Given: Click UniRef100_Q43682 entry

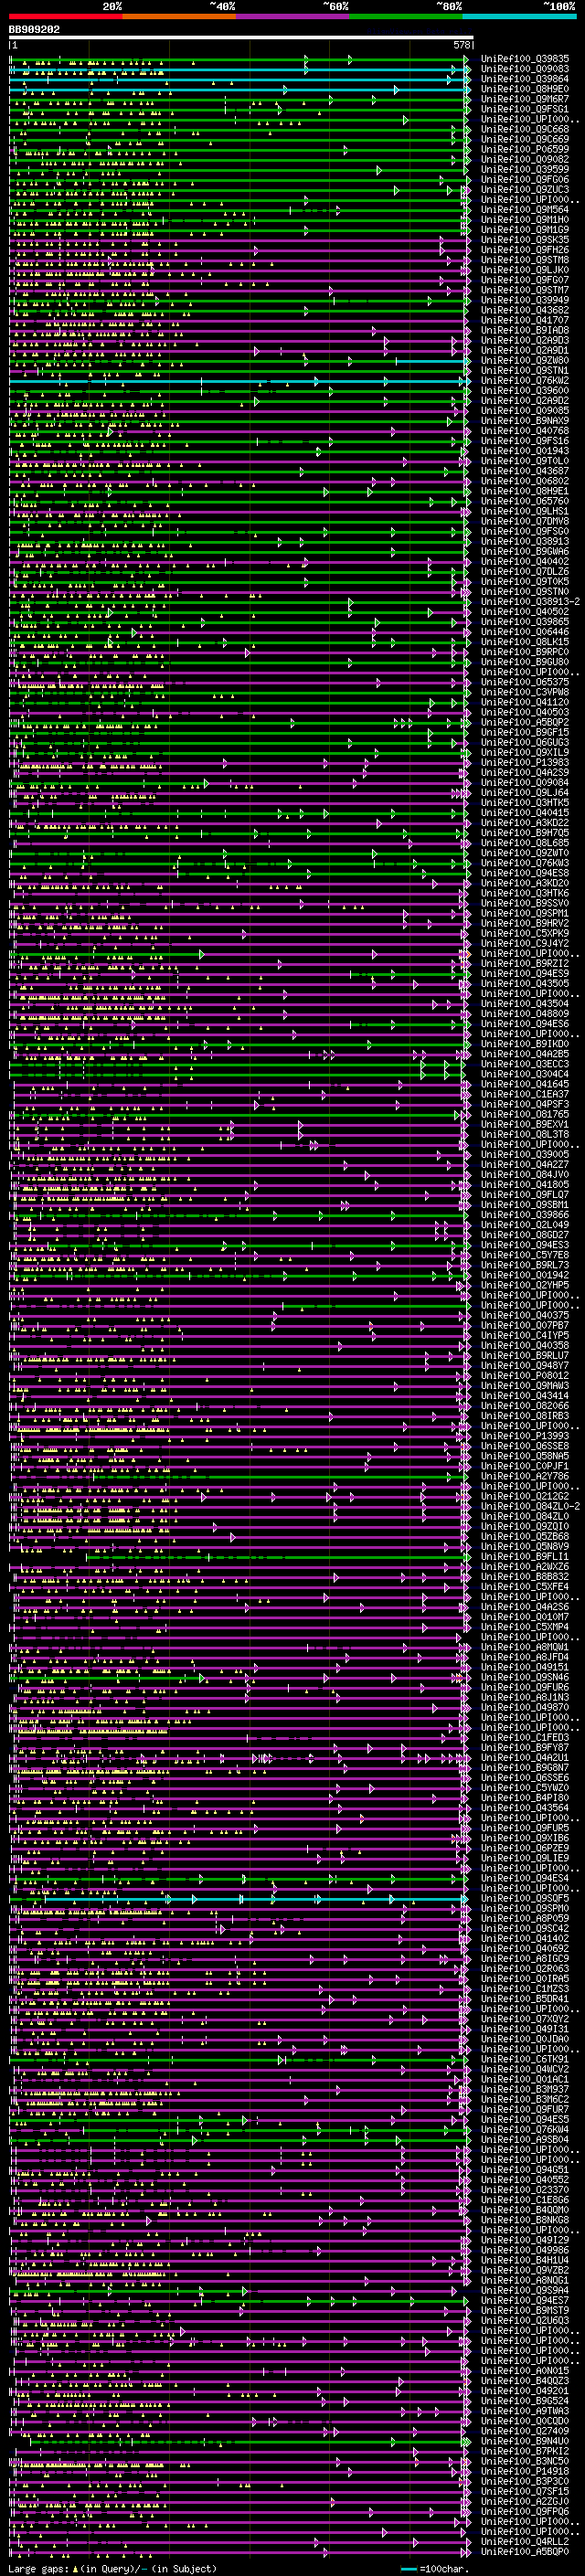Looking at the screenshot, I should click(x=525, y=310).
